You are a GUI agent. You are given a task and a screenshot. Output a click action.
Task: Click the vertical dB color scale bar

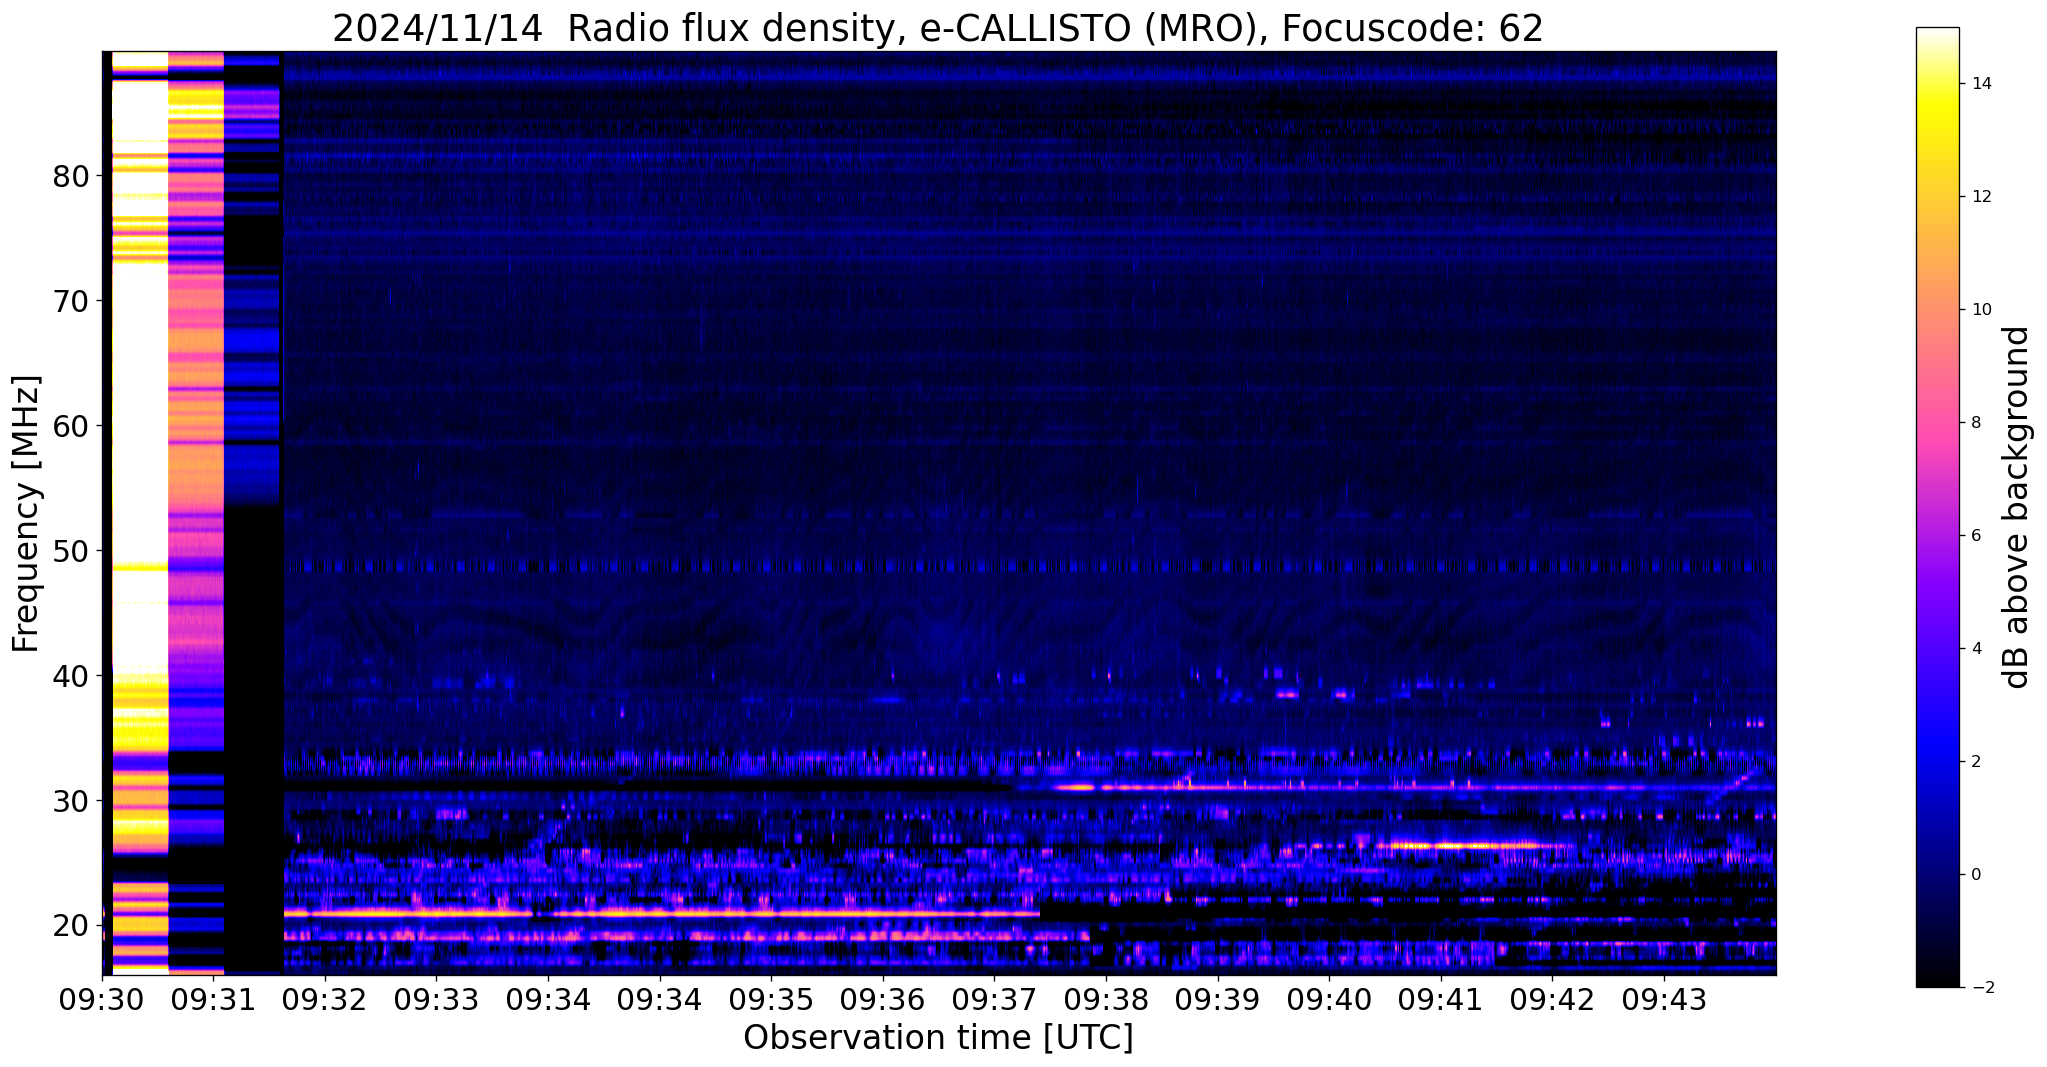click(1937, 507)
